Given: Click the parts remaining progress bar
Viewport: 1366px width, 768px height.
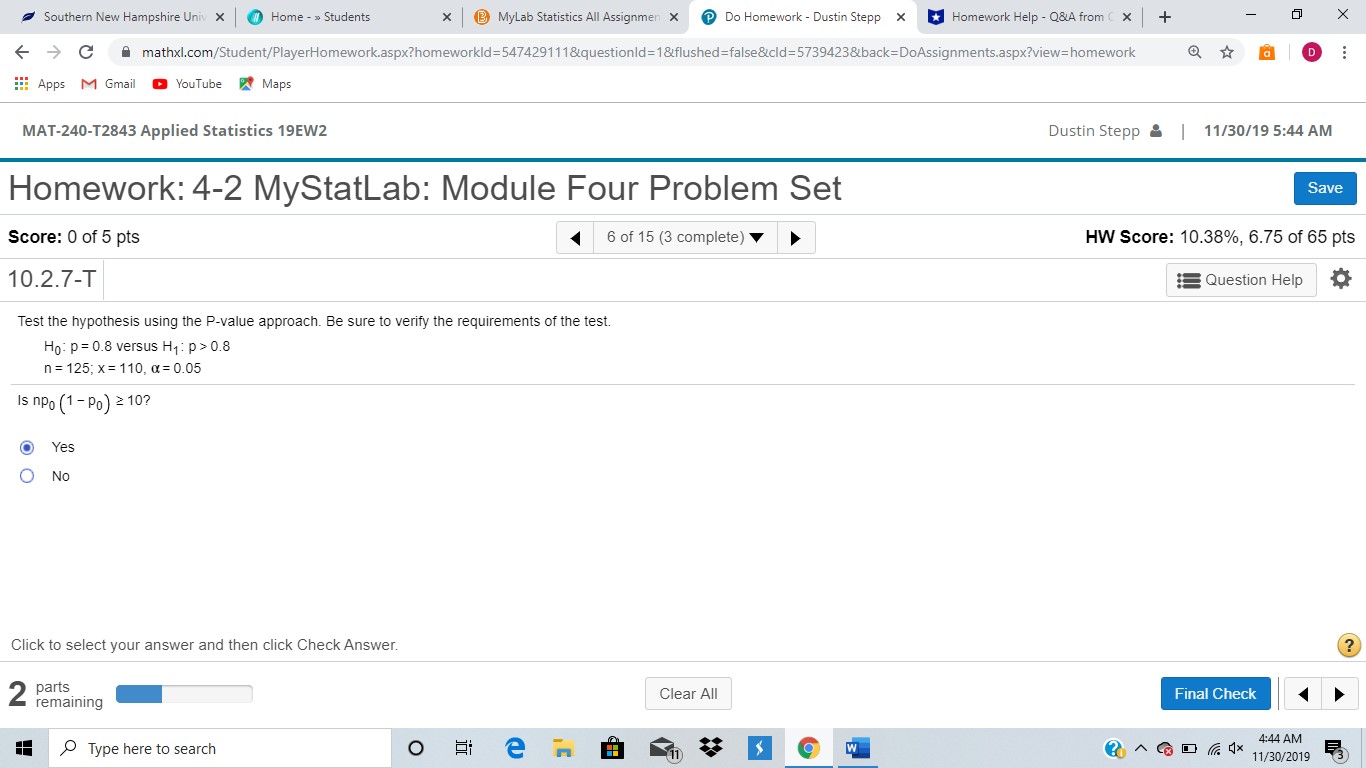Looking at the screenshot, I should (184, 693).
